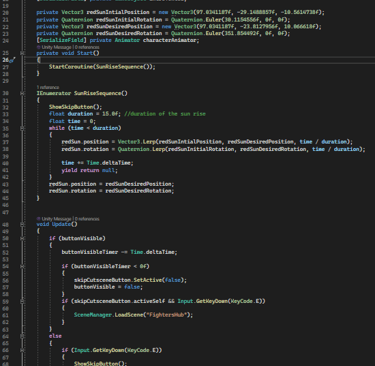
Task: Collapse the if (buttonVisibleTimer < 0f) block
Action: coord(22,266)
